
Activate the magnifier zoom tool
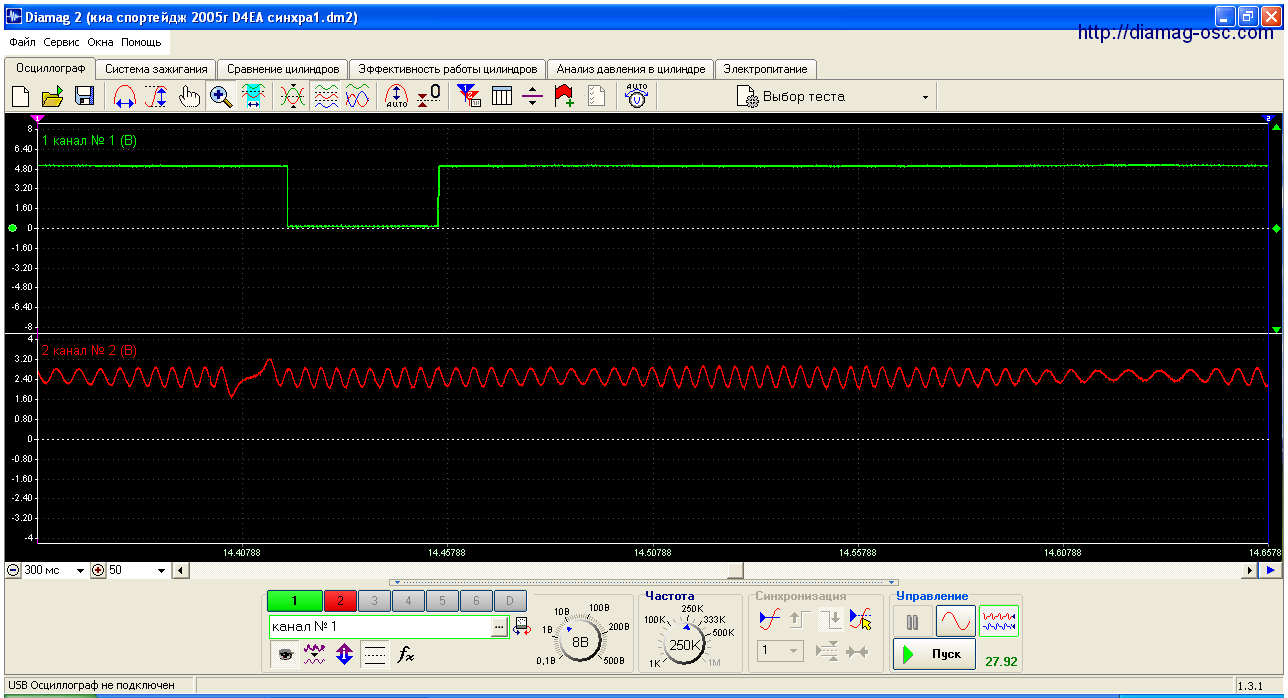point(221,96)
